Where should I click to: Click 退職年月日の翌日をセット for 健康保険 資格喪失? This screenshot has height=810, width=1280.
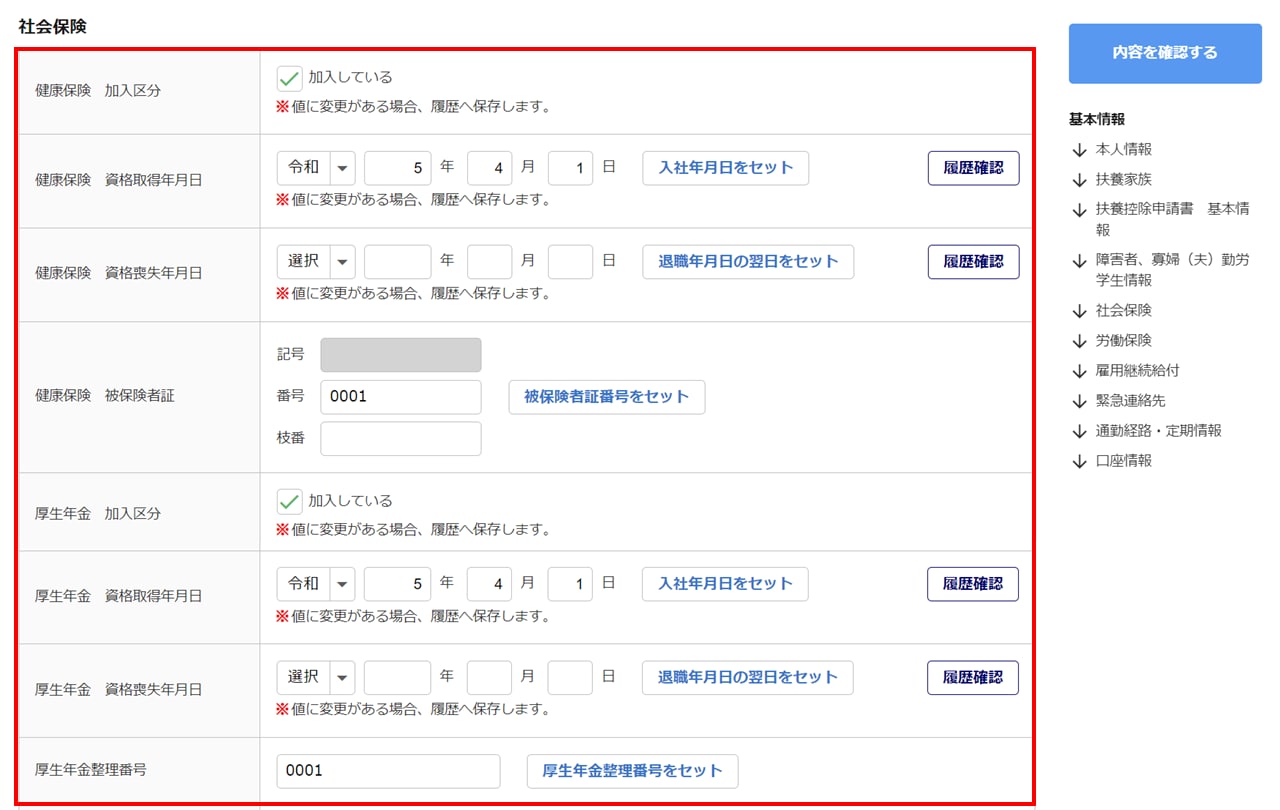pyautogui.click(x=748, y=262)
